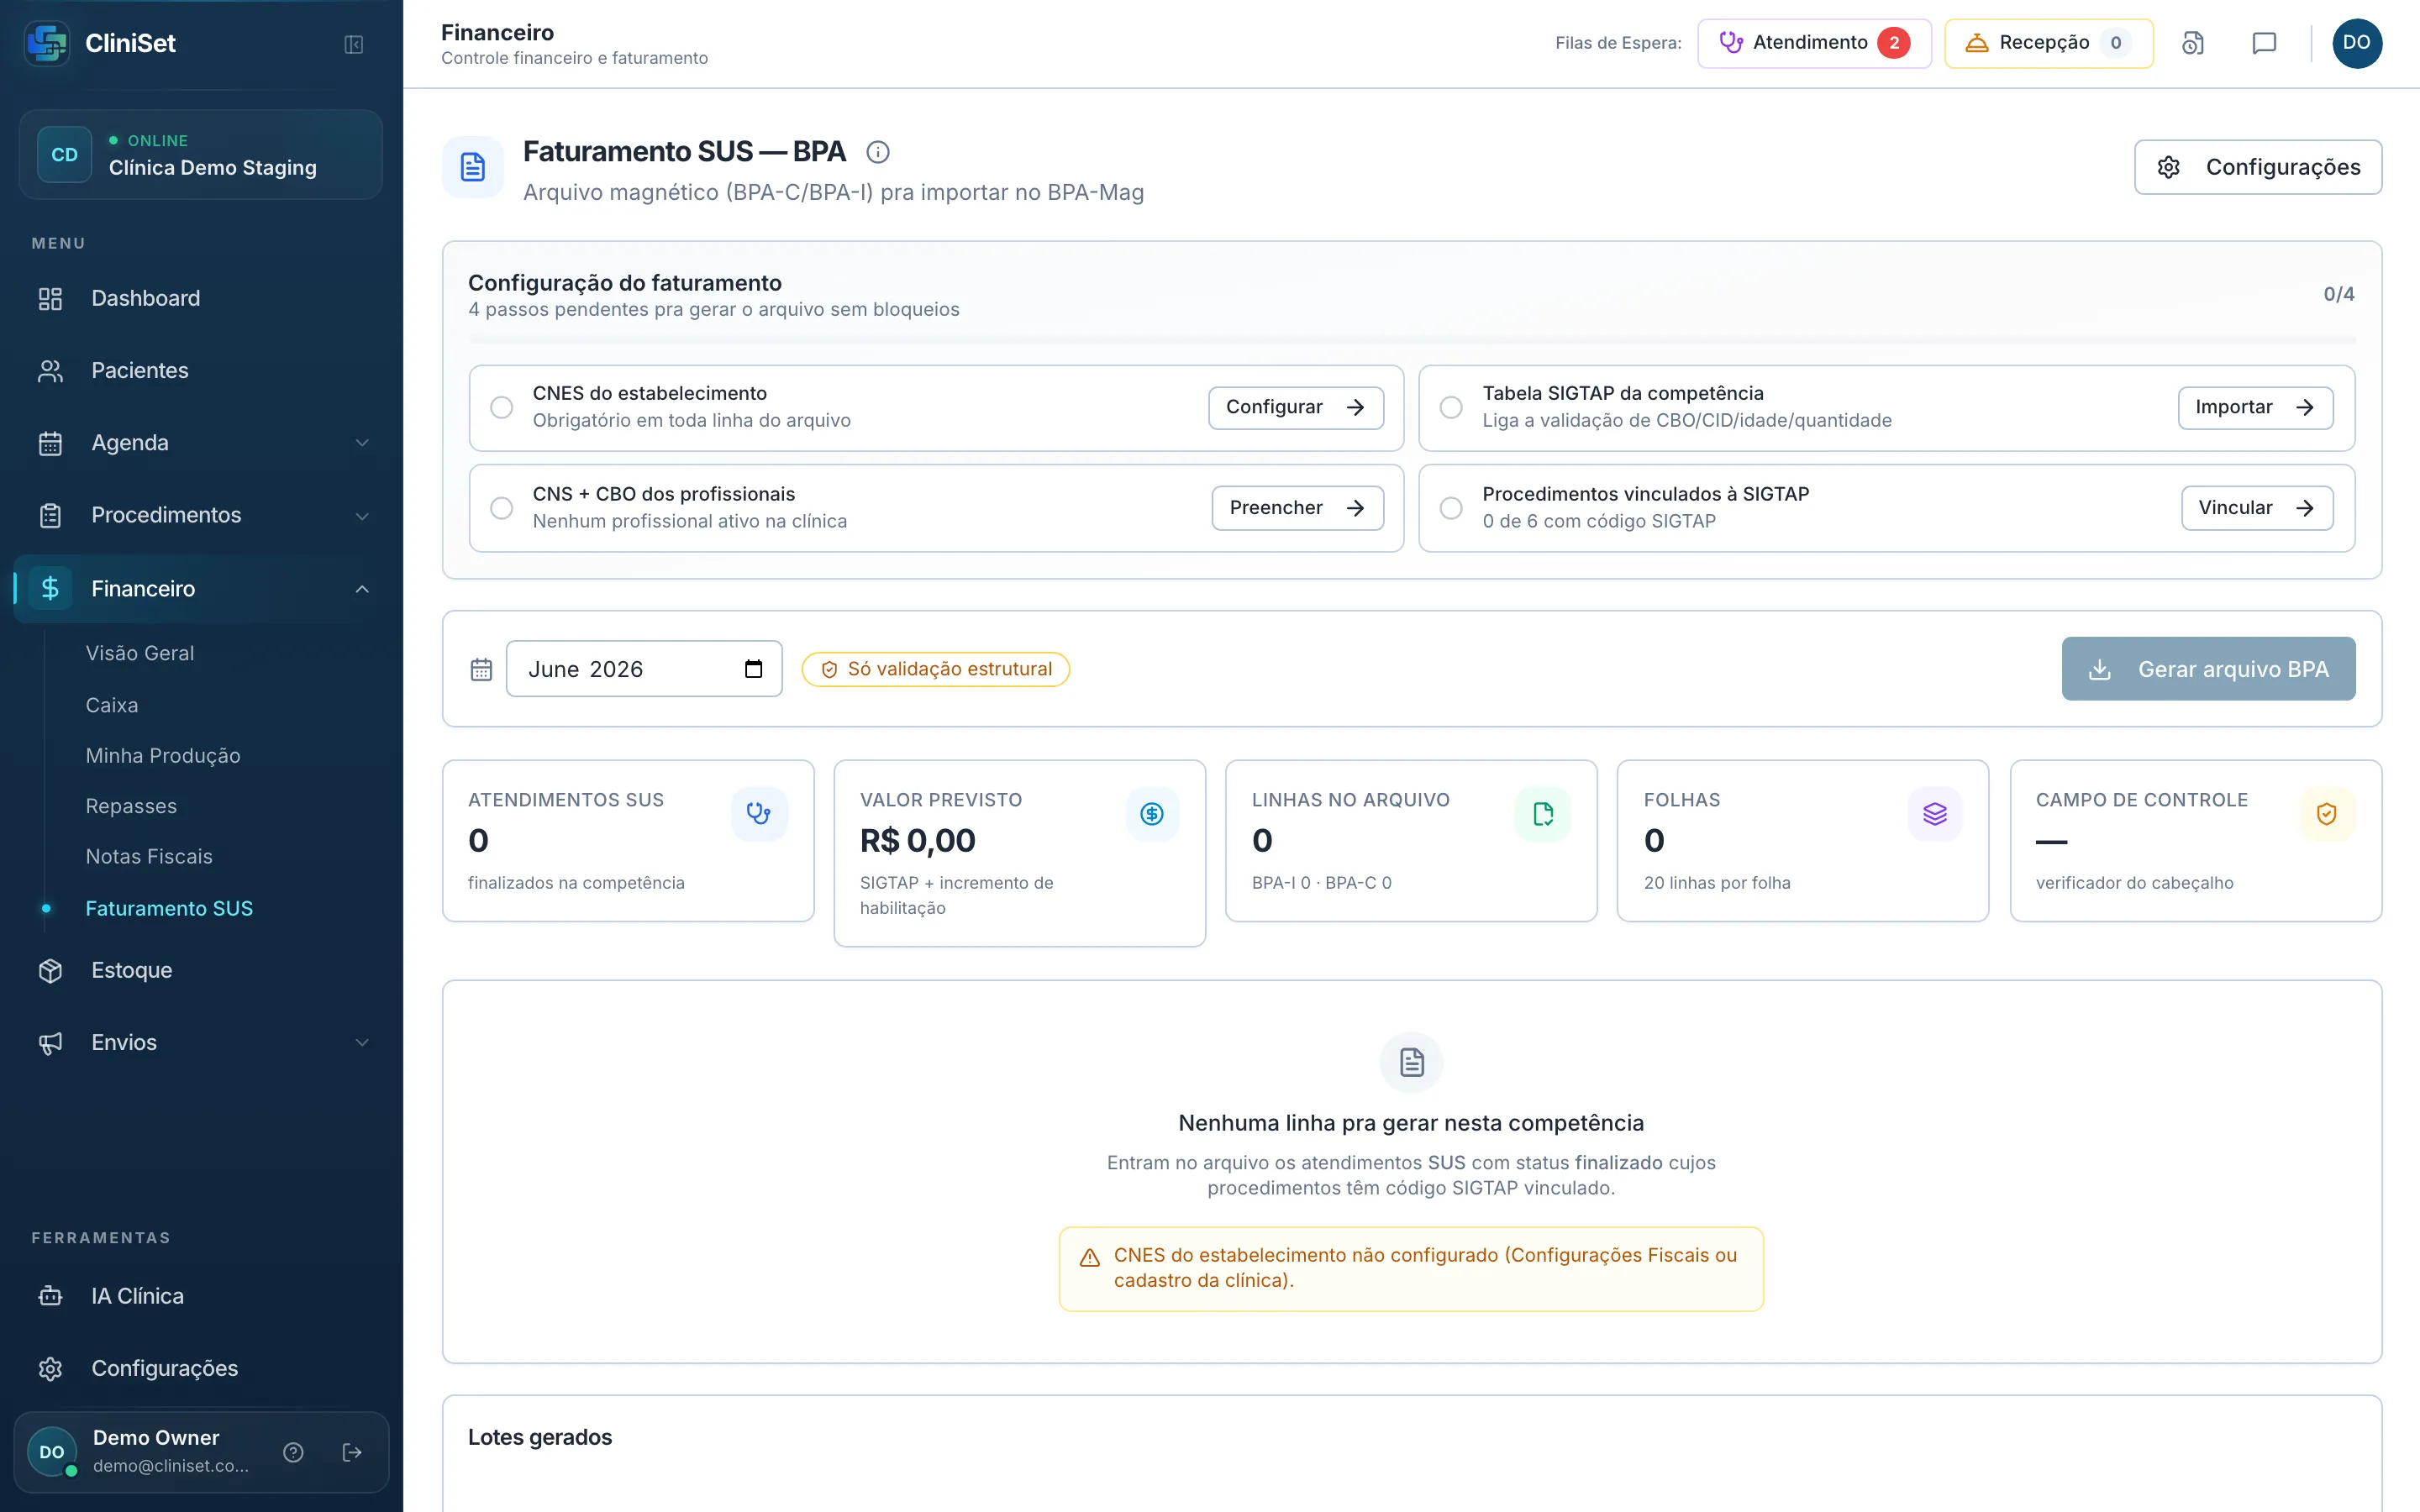This screenshot has width=2420, height=1512.
Task: Click the Agenda calendar icon
Action: click(x=50, y=443)
